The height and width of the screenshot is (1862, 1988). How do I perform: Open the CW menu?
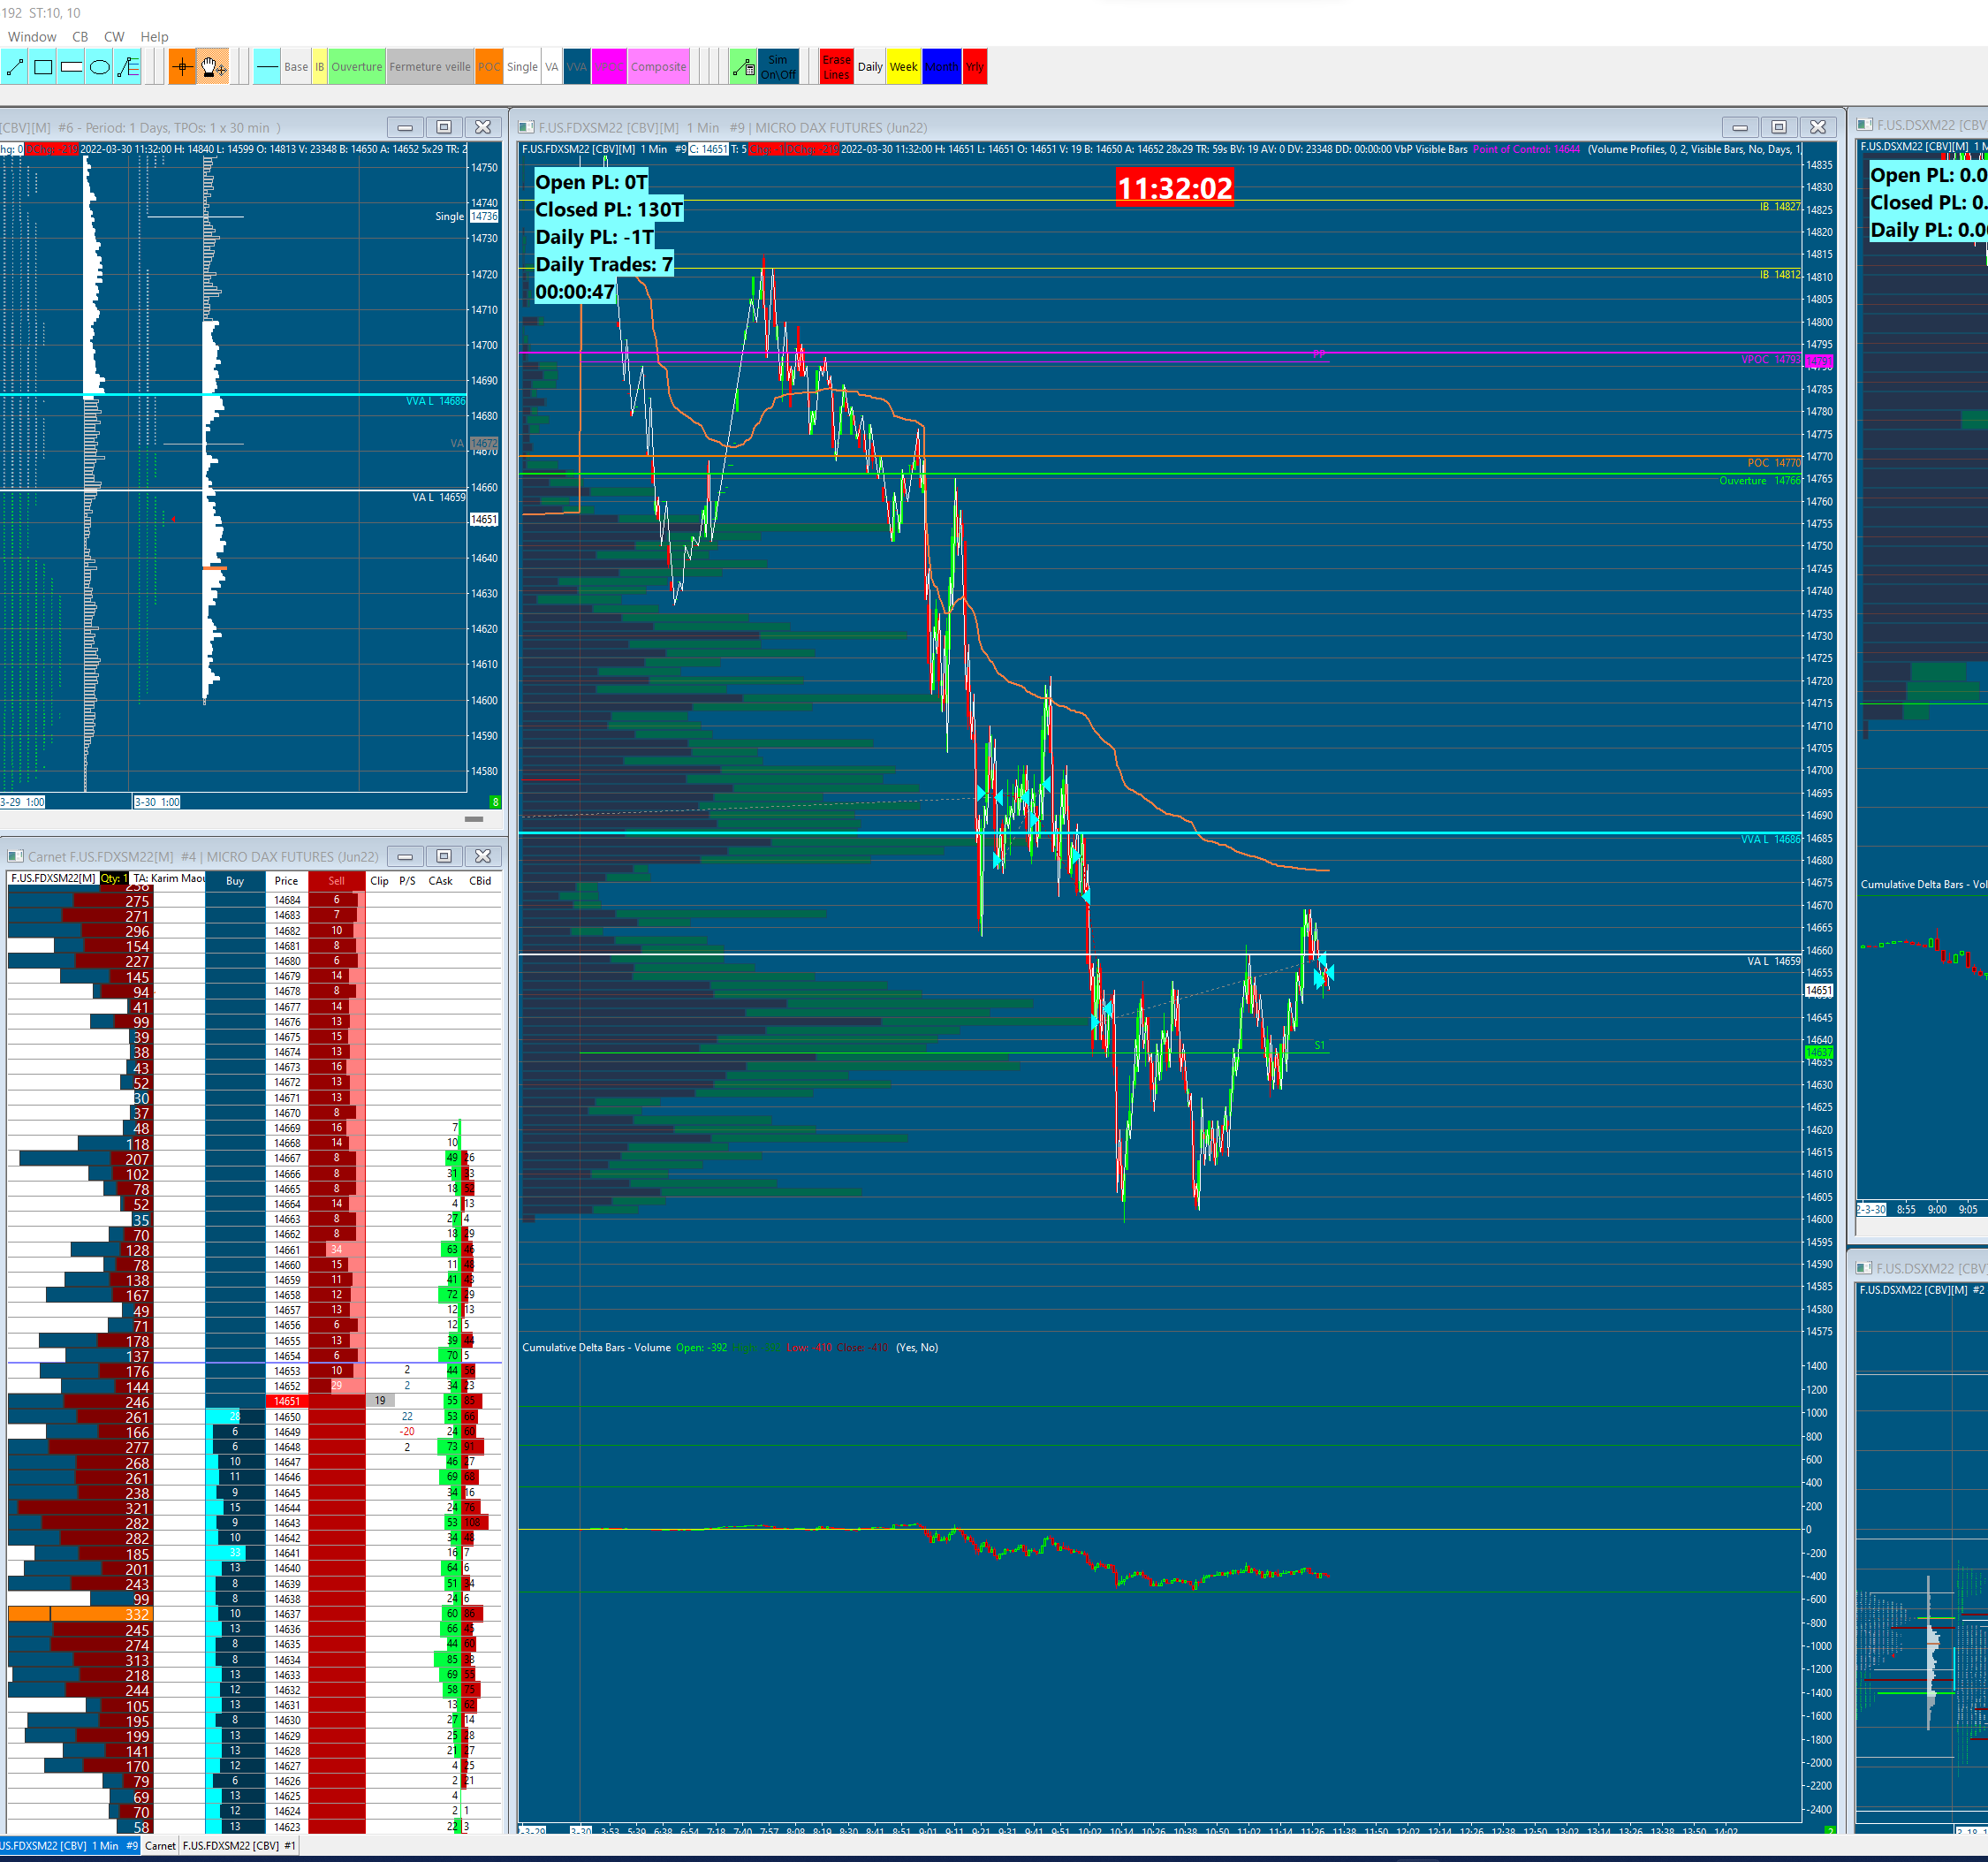click(114, 37)
